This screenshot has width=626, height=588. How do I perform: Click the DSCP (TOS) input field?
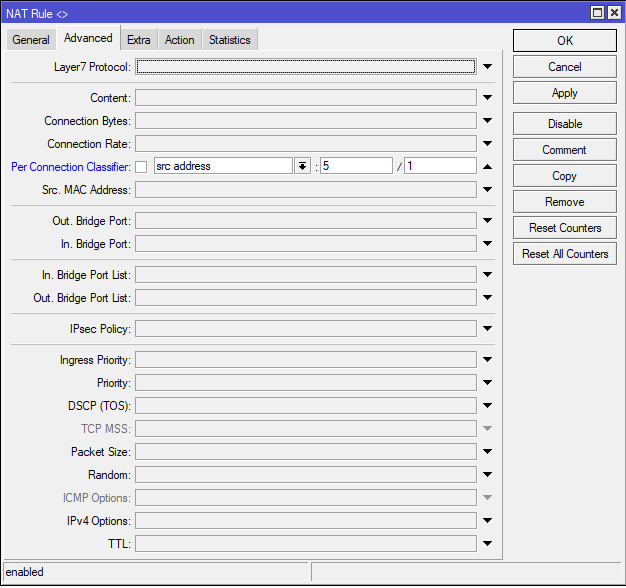(306, 406)
